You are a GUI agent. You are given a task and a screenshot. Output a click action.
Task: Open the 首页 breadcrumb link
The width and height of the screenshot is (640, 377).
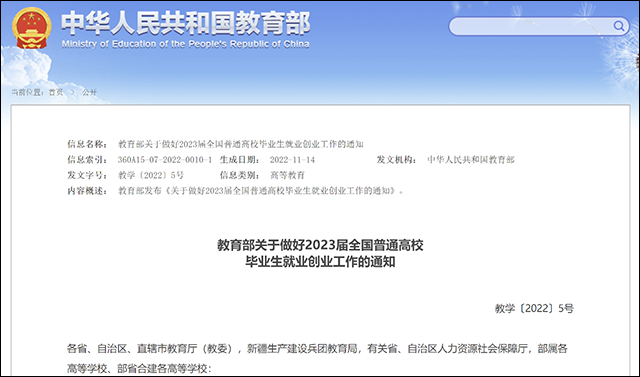pos(56,92)
